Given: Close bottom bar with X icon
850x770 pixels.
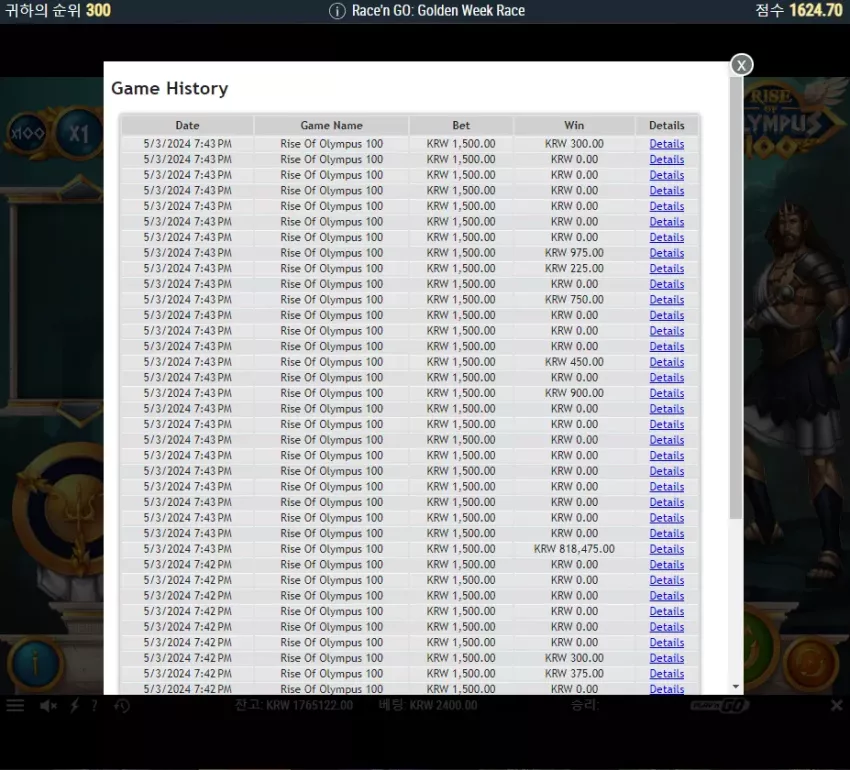Looking at the screenshot, I should pyautogui.click(x=836, y=705).
